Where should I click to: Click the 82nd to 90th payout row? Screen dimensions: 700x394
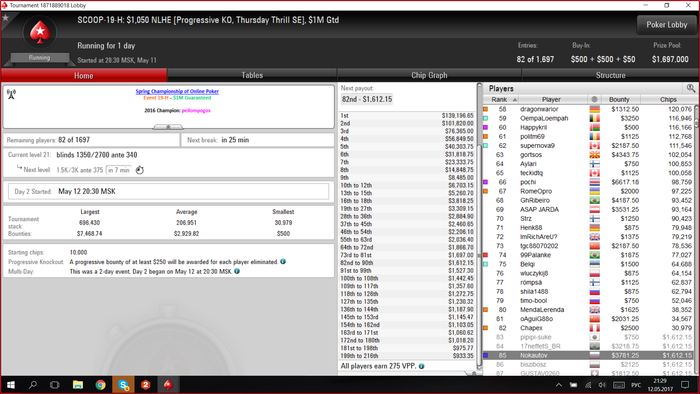coord(407,263)
